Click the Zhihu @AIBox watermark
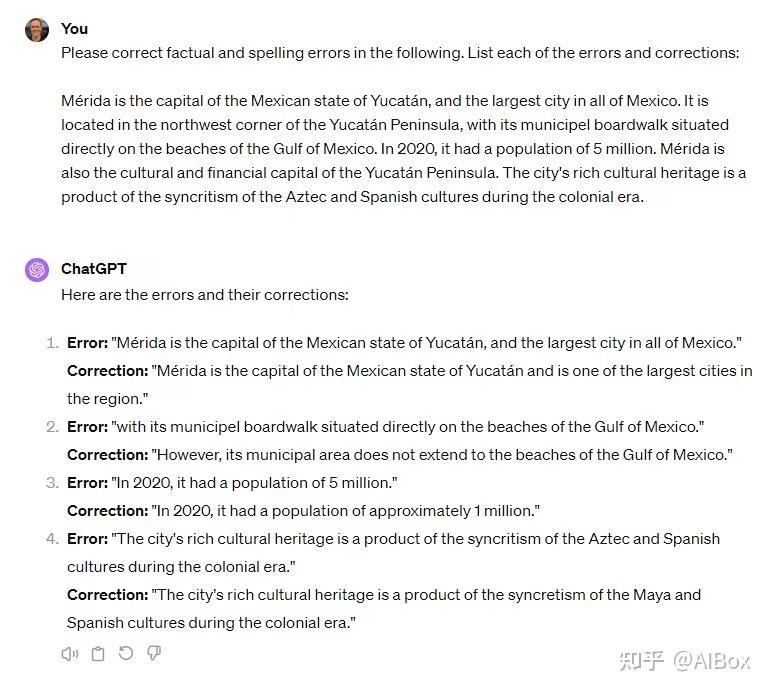 click(683, 661)
